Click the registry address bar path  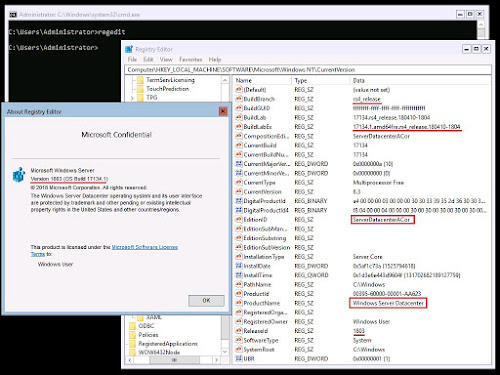pos(241,70)
